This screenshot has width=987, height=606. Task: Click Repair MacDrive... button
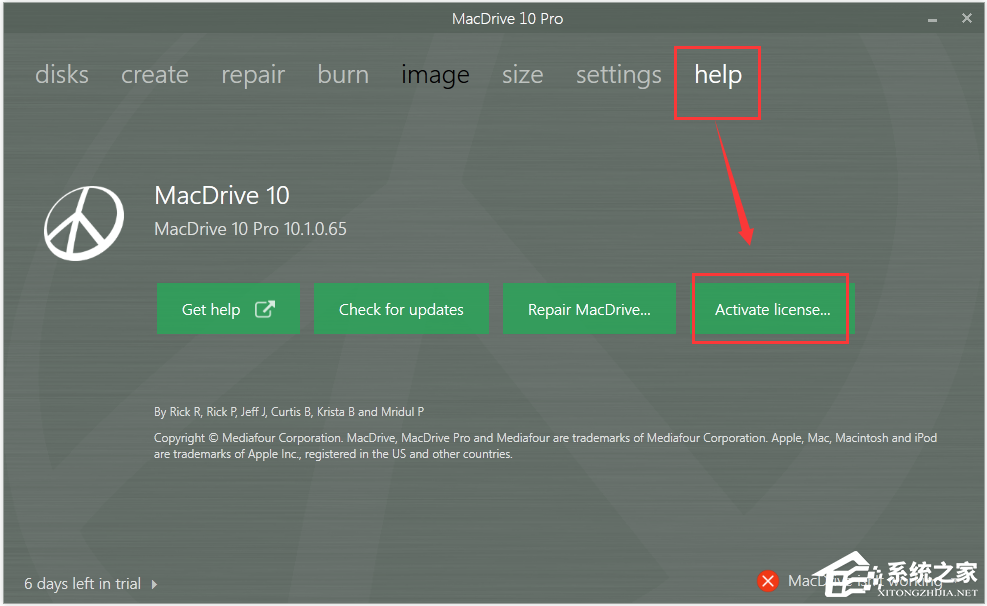(589, 309)
